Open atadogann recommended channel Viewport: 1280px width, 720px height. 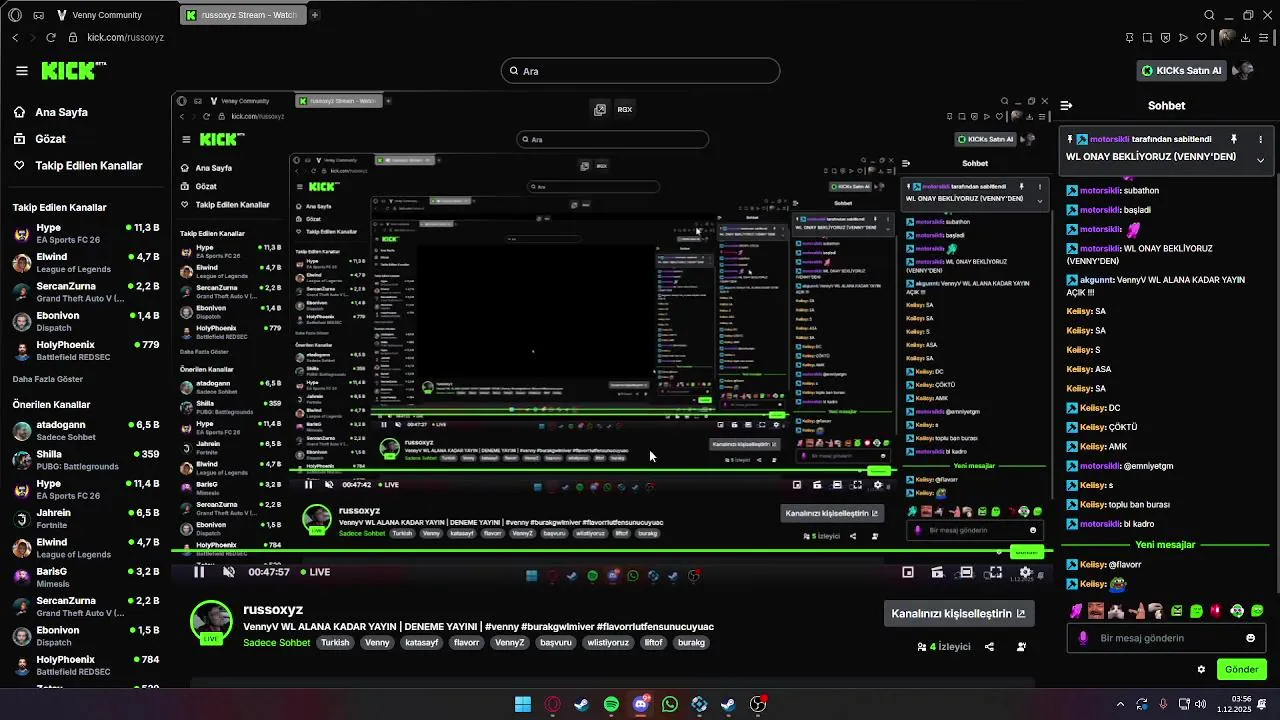tap(85, 430)
